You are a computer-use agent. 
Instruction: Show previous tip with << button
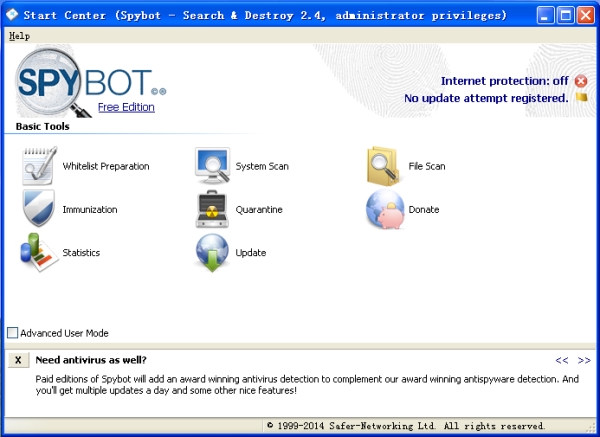(x=562, y=360)
